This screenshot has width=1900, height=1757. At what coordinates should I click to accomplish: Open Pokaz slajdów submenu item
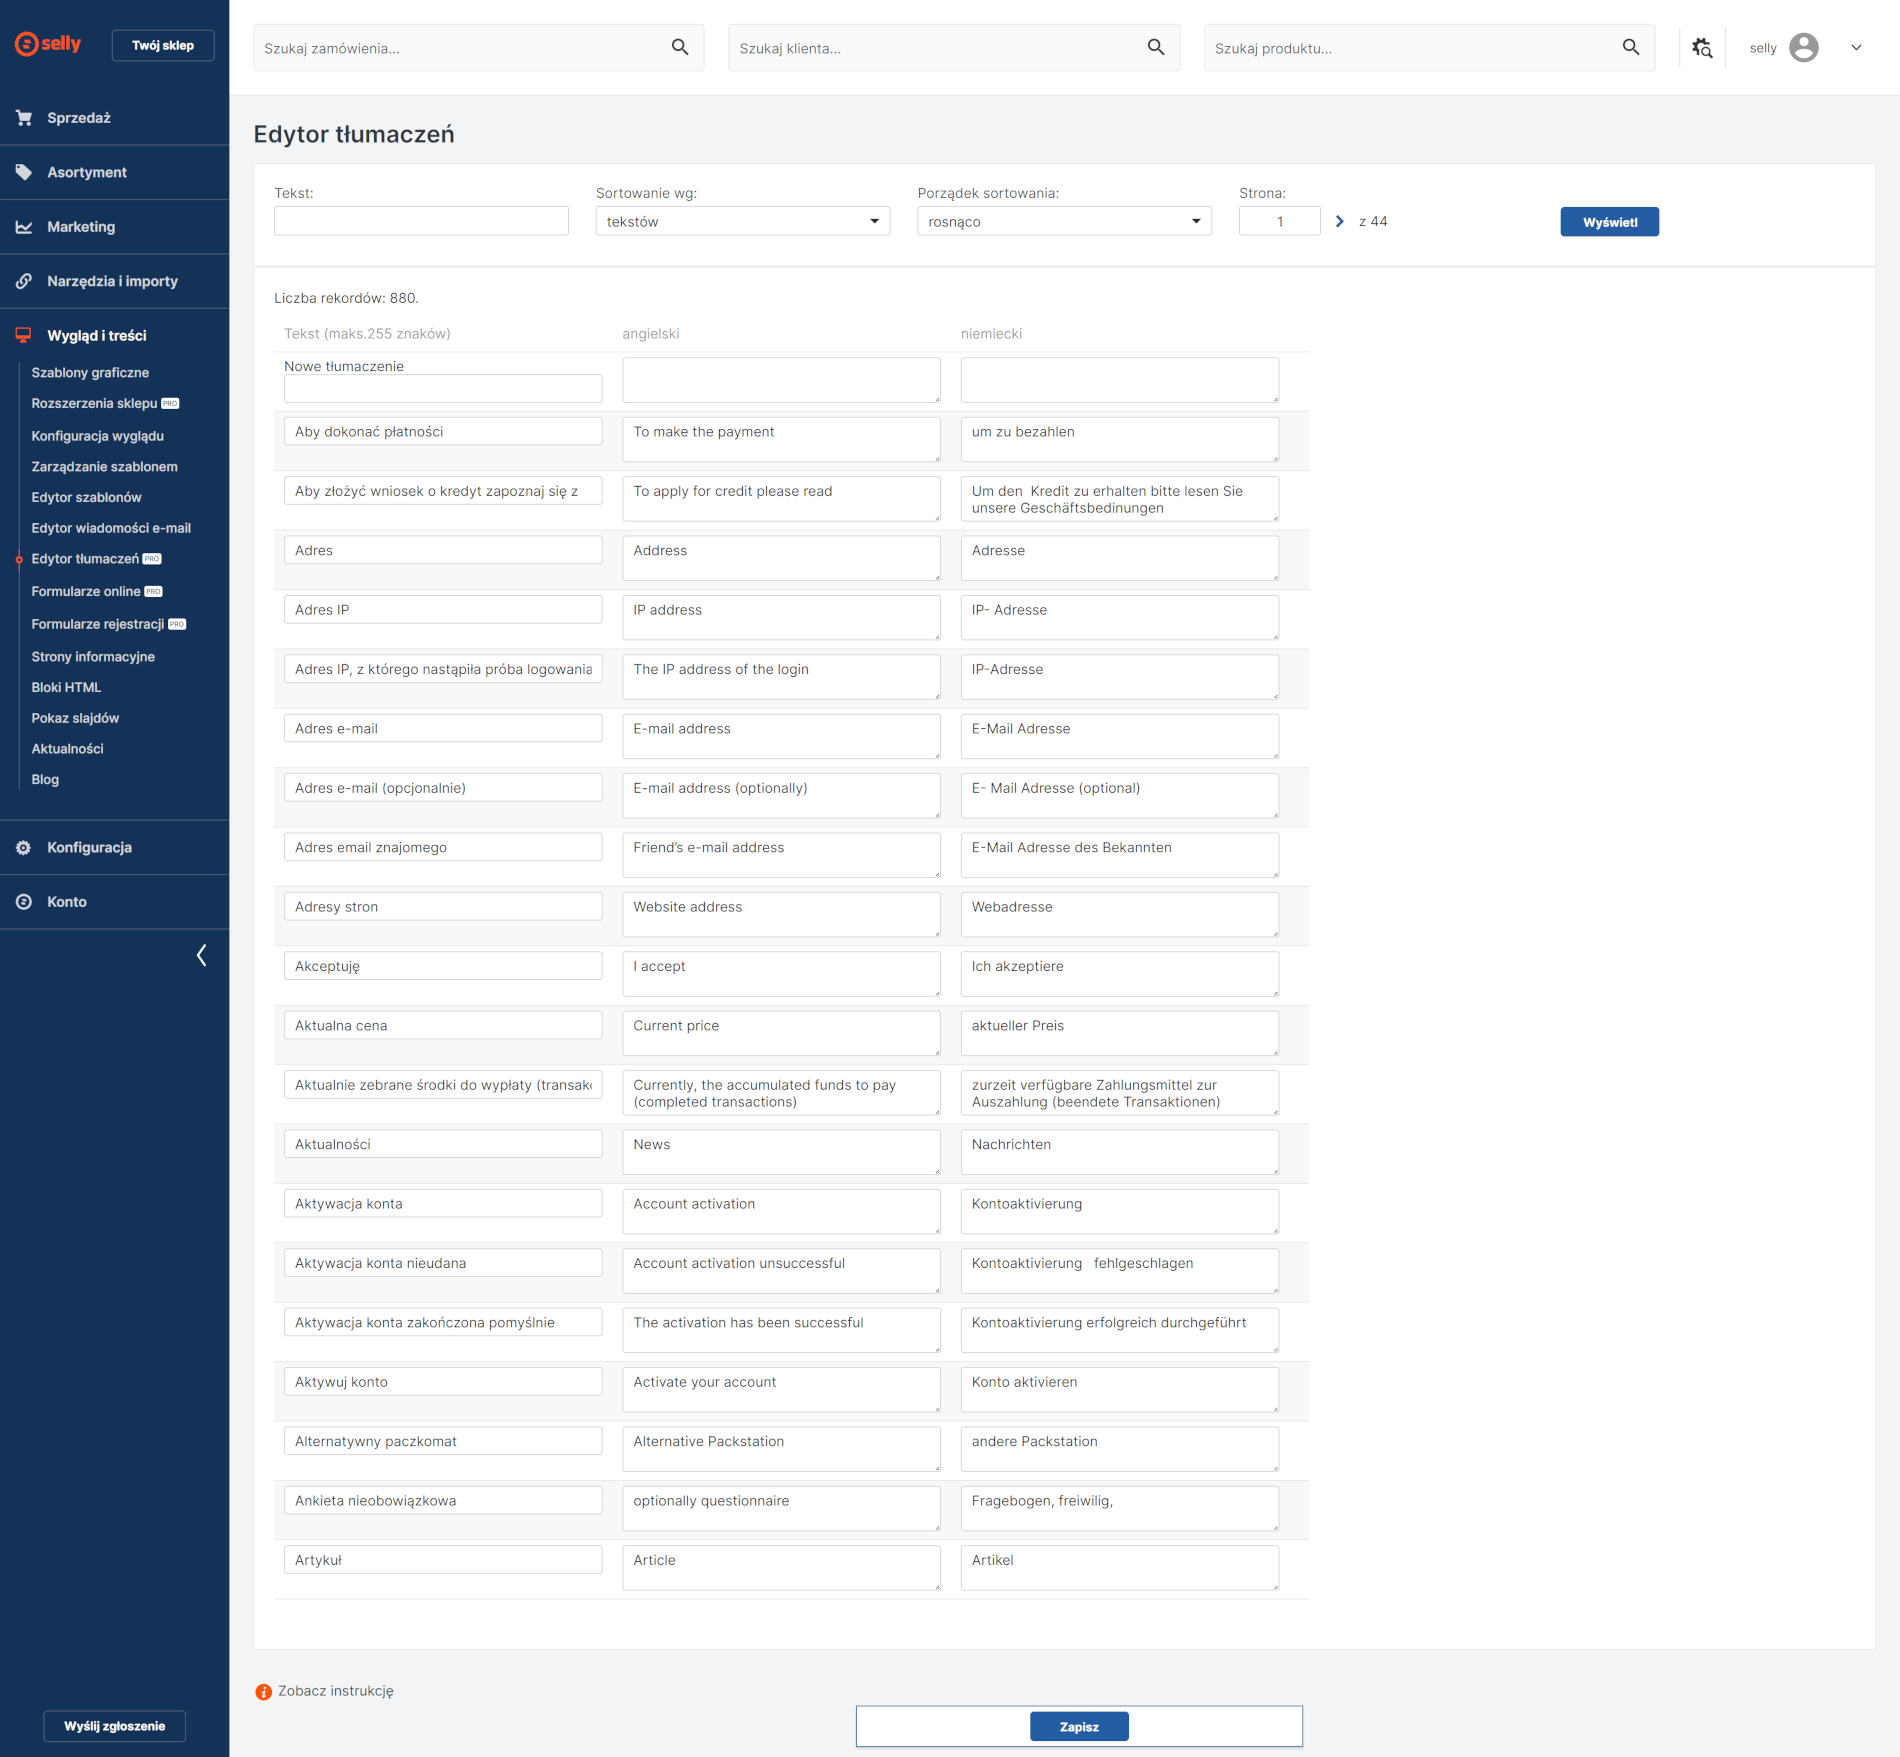pyautogui.click(x=75, y=718)
